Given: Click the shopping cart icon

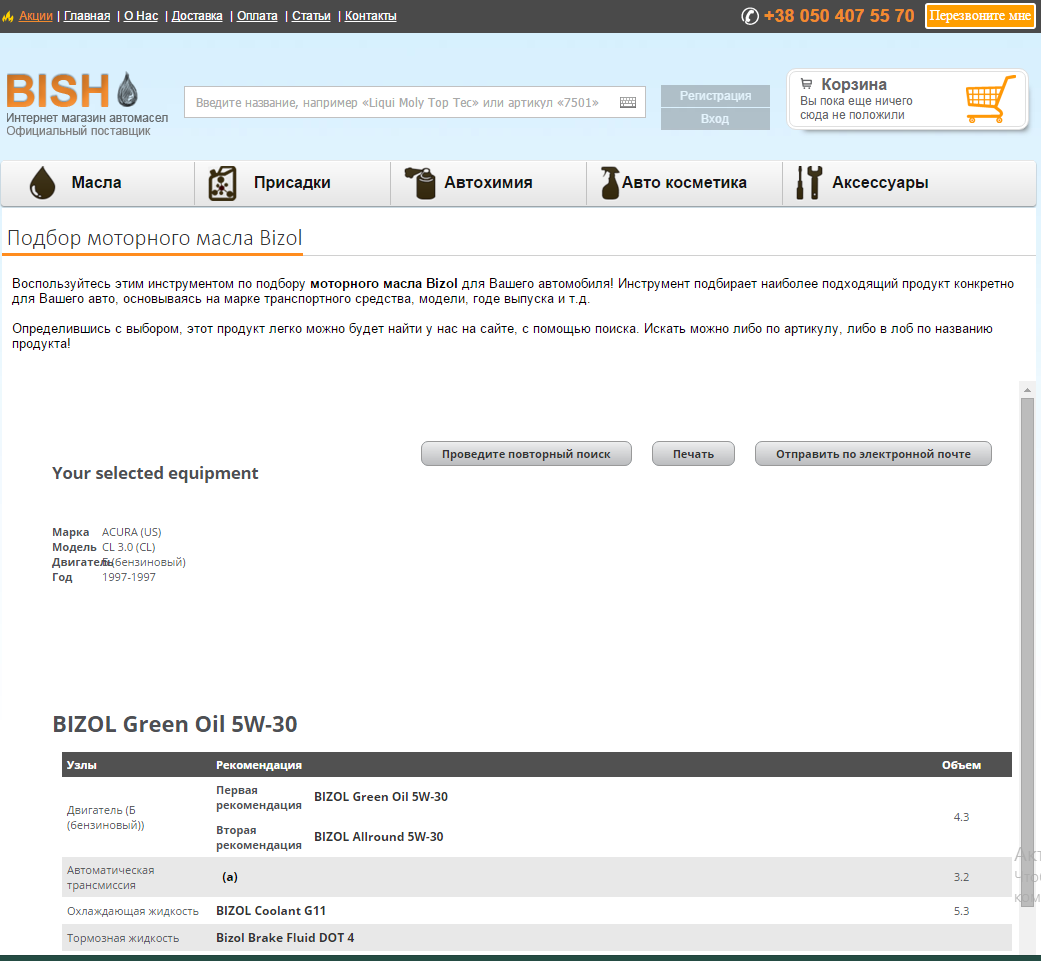Looking at the screenshot, I should point(989,99).
